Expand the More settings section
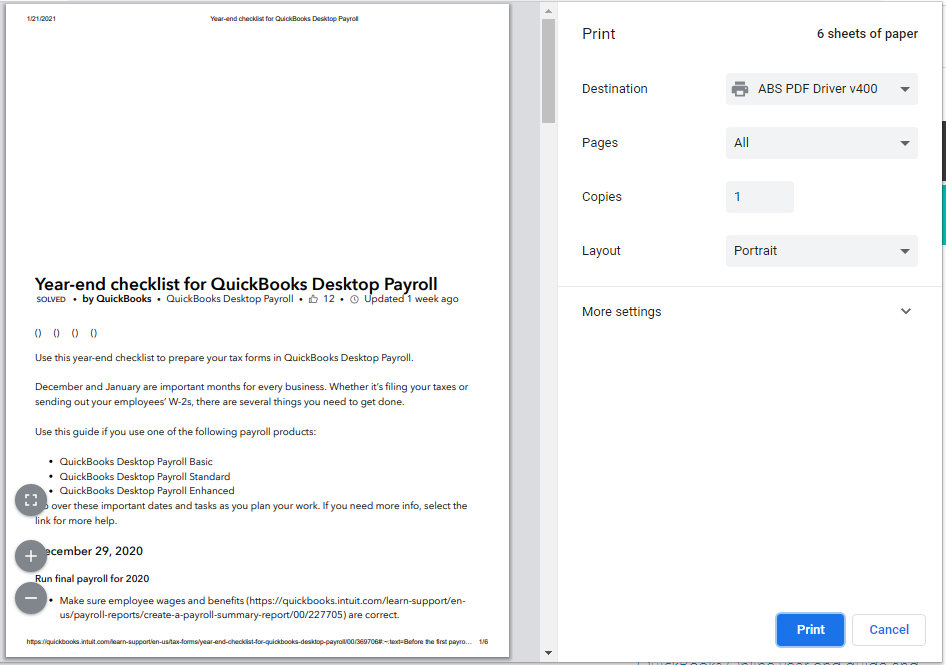 (x=747, y=311)
